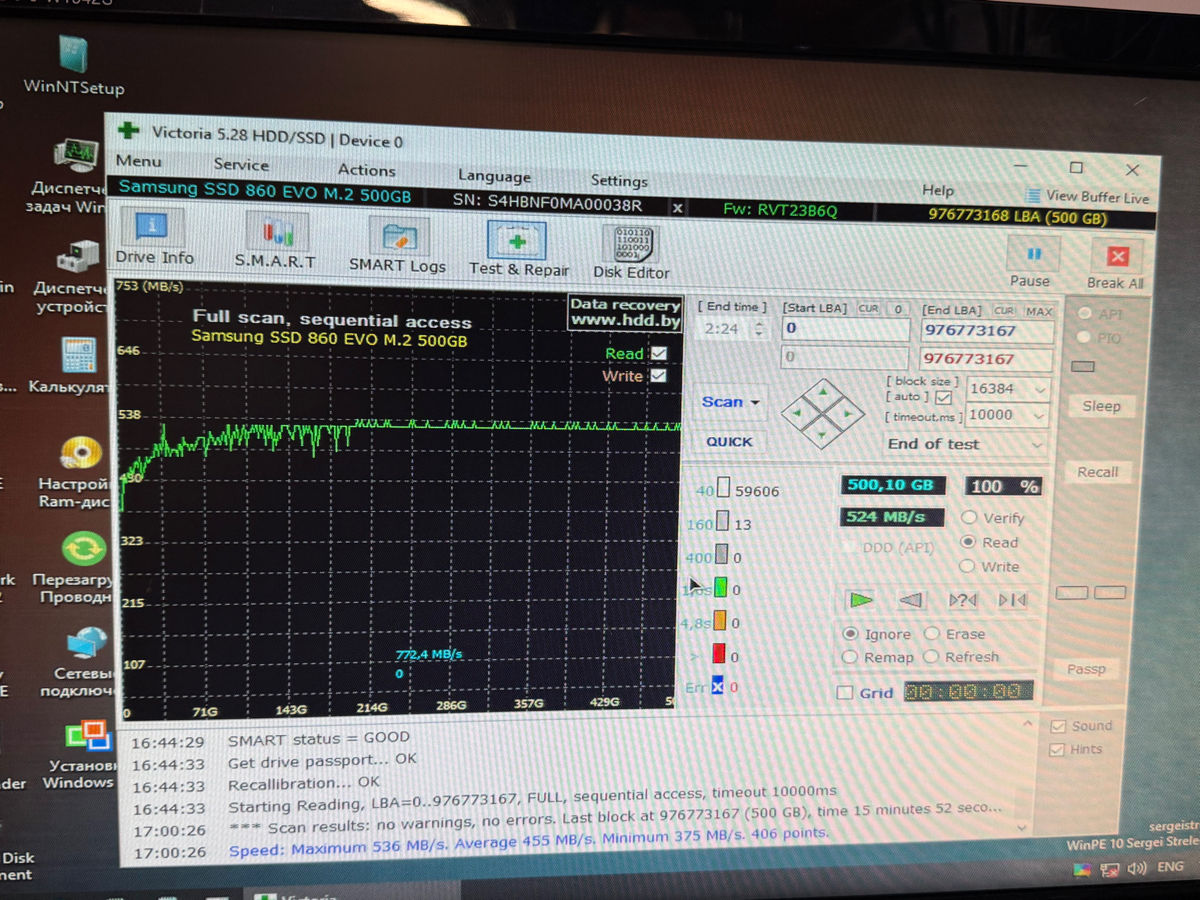Launch the Disk Editor tool
The image size is (1200, 900).
point(630,251)
